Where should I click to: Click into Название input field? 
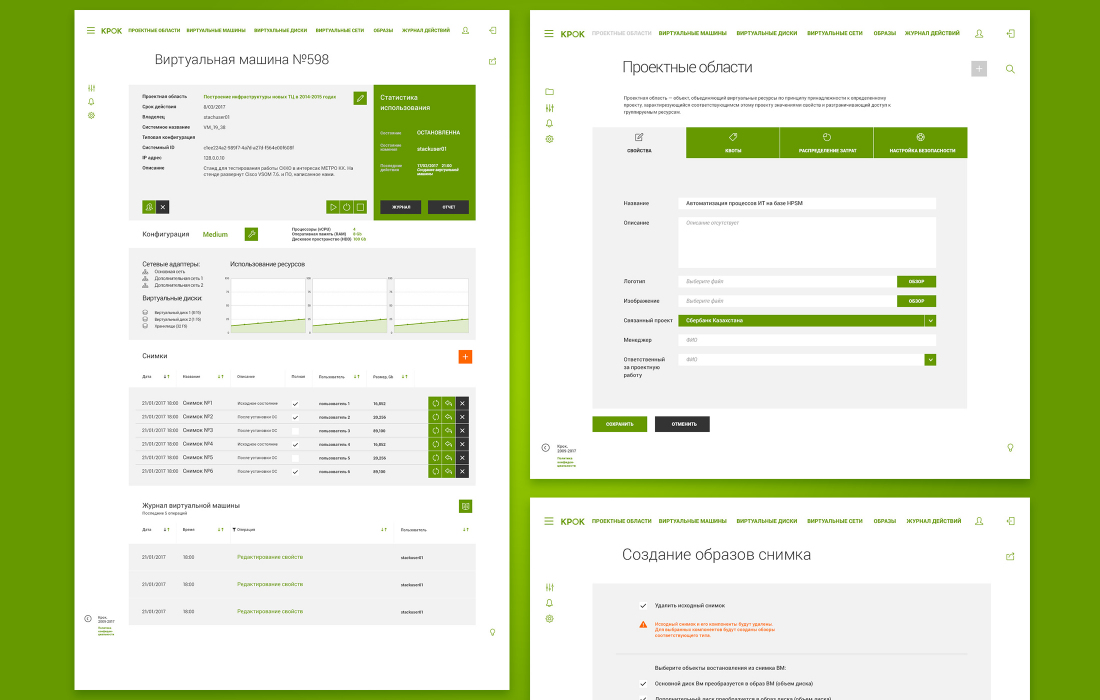(807, 203)
